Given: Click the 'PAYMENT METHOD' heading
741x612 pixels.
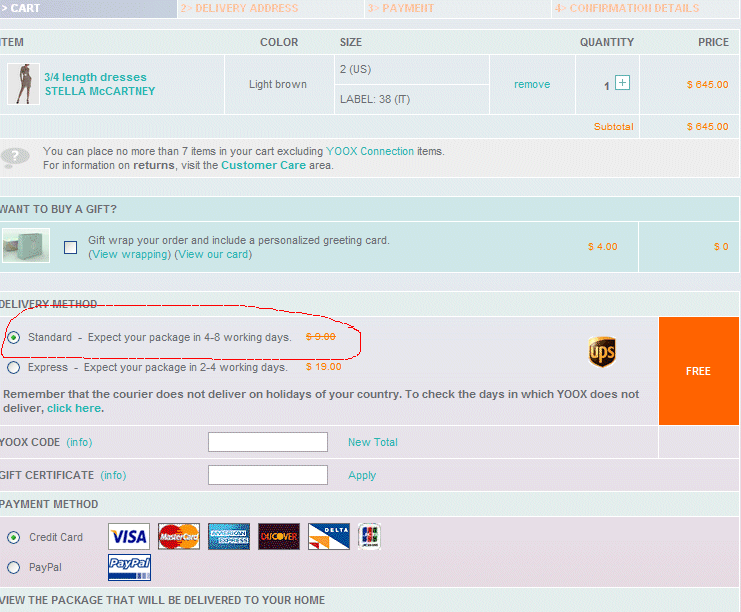Looking at the screenshot, I should click(x=49, y=504).
